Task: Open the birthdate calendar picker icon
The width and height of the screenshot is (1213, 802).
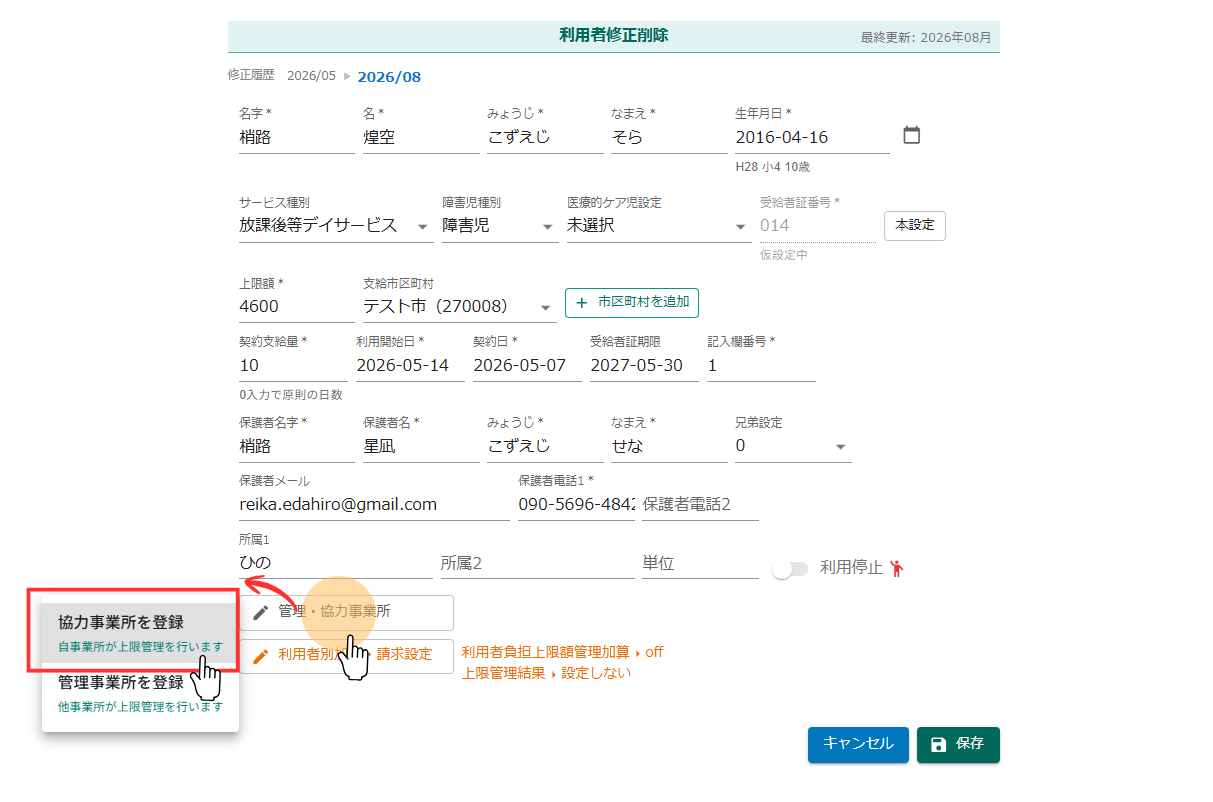Action: (911, 135)
